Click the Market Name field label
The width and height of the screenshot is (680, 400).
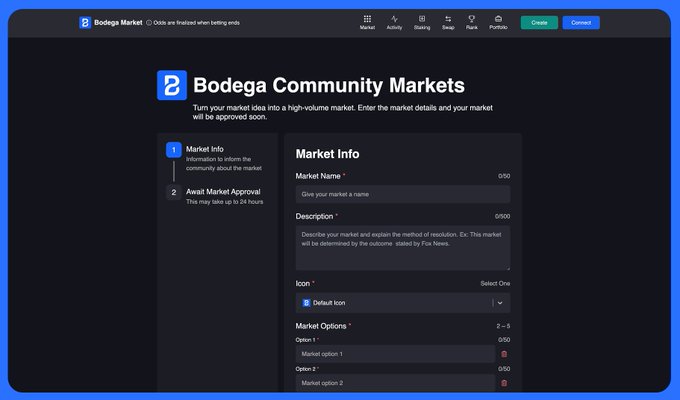point(318,176)
